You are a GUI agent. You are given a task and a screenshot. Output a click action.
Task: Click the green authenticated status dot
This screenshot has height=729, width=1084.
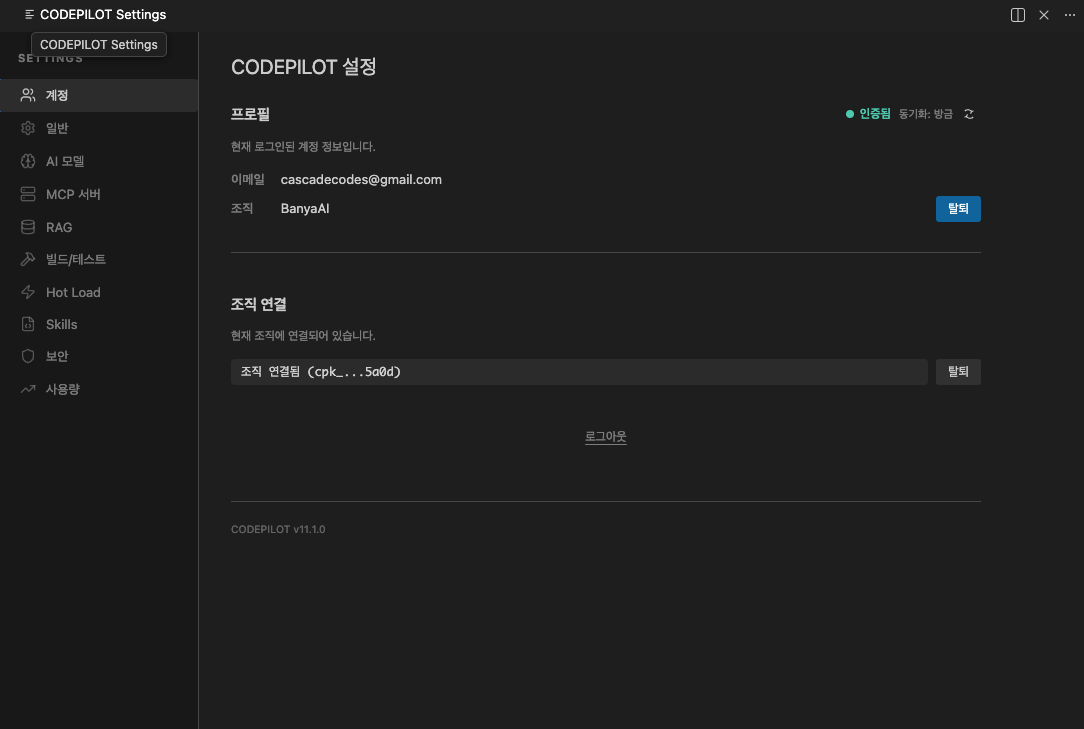pyautogui.click(x=850, y=114)
